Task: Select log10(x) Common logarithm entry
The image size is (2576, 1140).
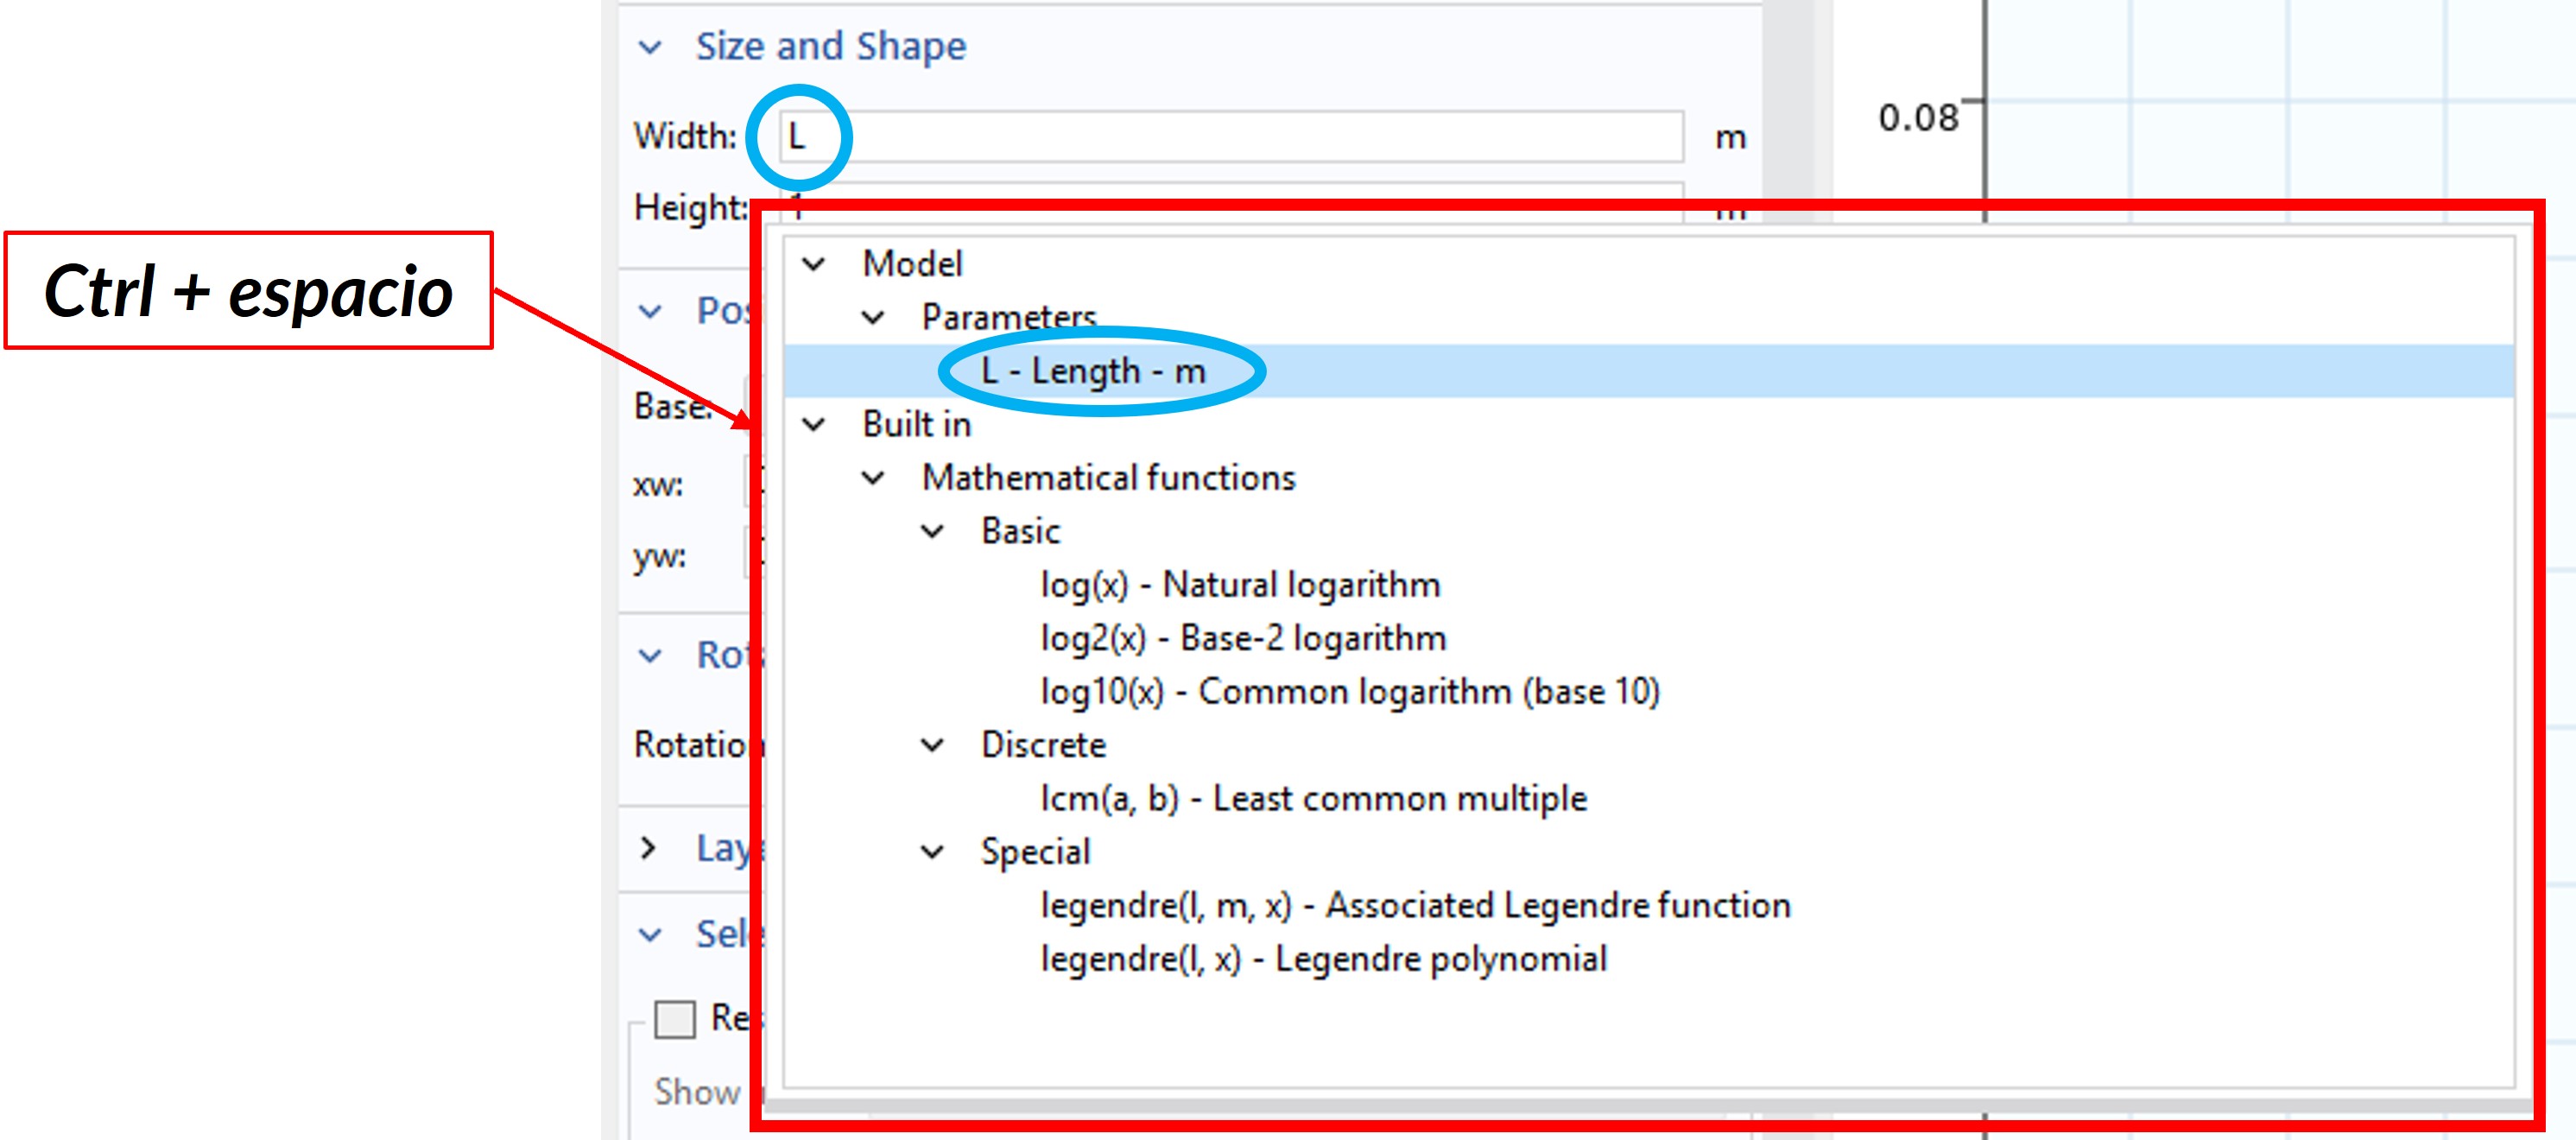Action: (x=1350, y=692)
